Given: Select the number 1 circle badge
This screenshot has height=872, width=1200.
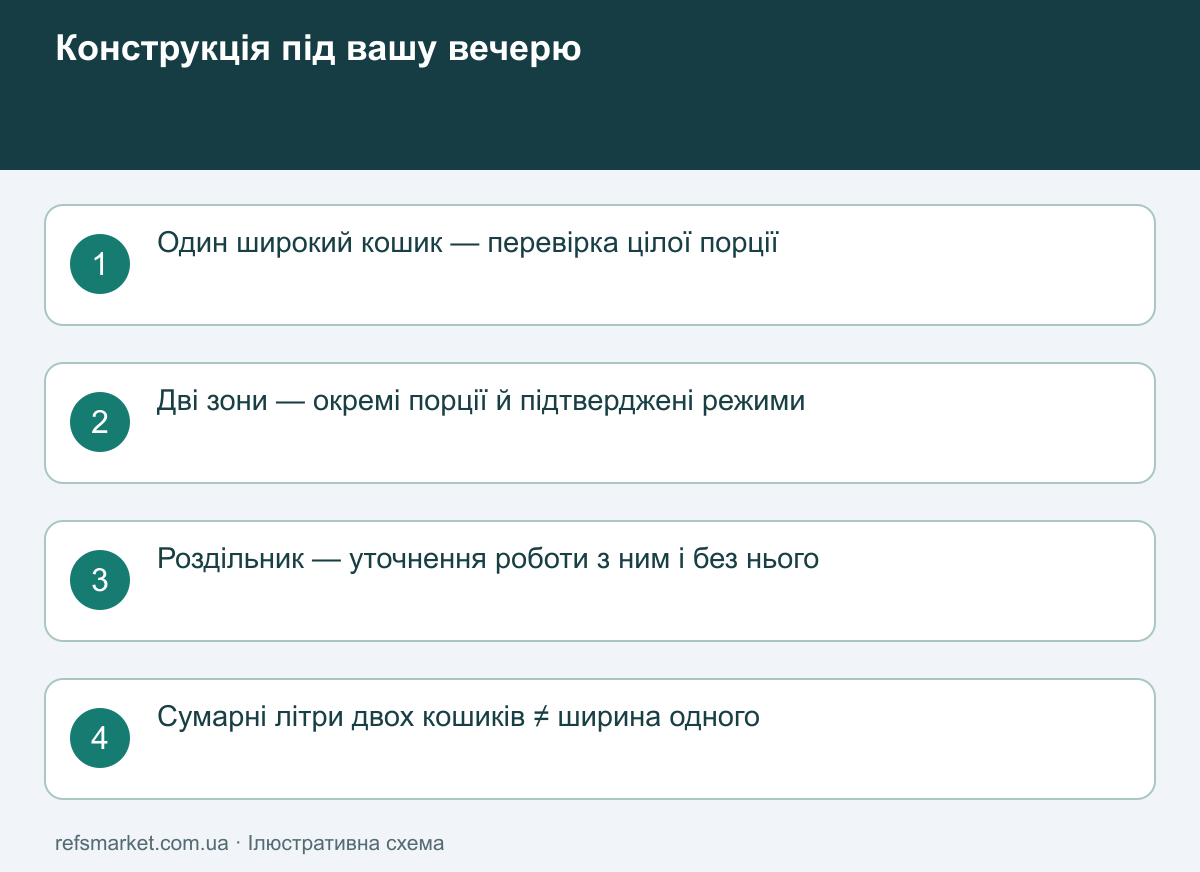Looking at the screenshot, I should pos(100,264).
